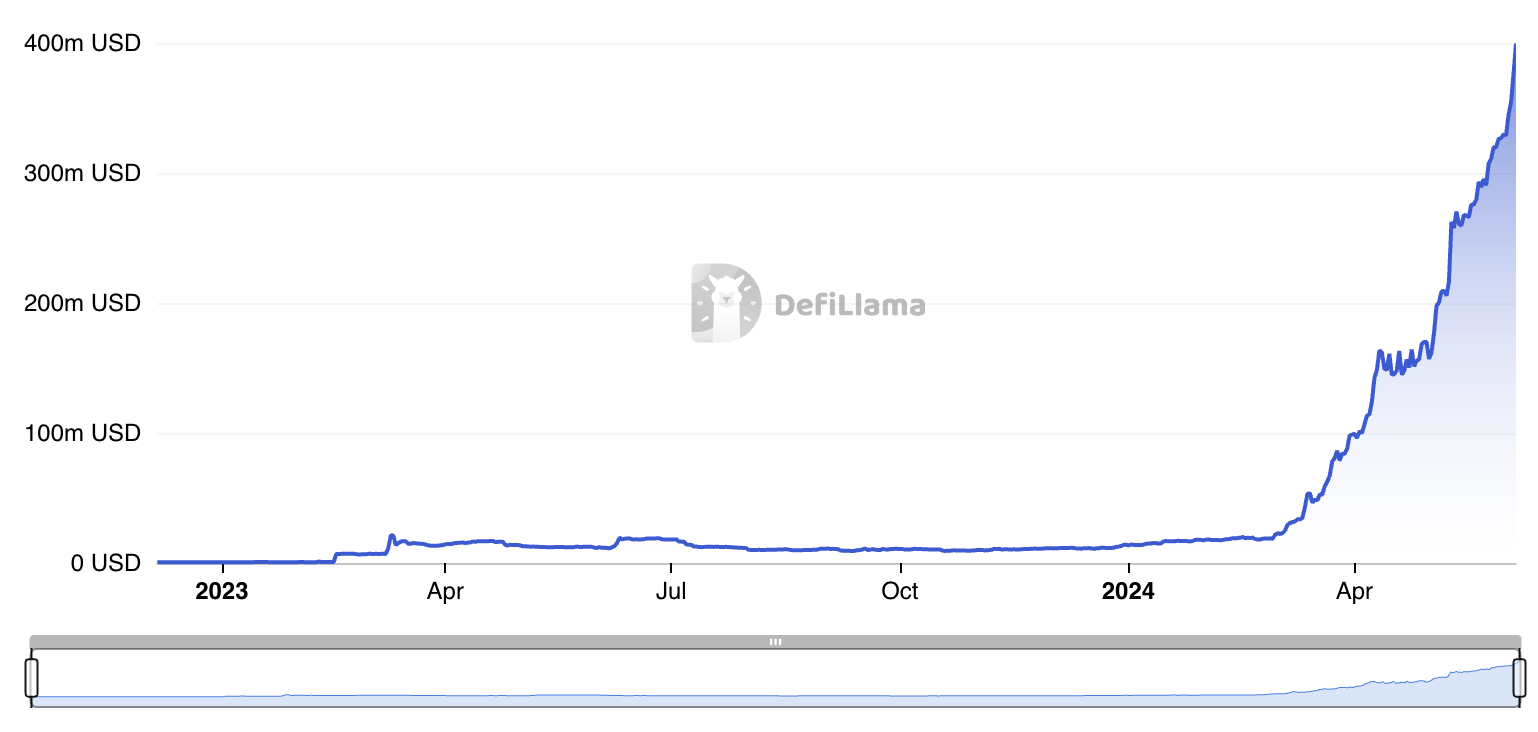Select the 2023 x-axis label
The image size is (1538, 732).
point(221,592)
